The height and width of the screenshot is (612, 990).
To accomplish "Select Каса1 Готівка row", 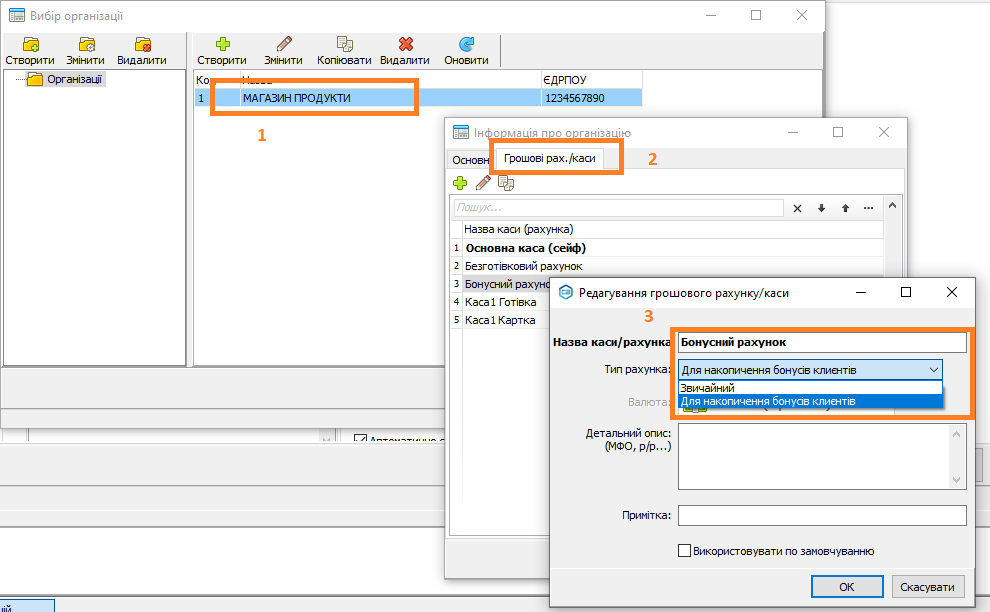I will pyautogui.click(x=506, y=303).
